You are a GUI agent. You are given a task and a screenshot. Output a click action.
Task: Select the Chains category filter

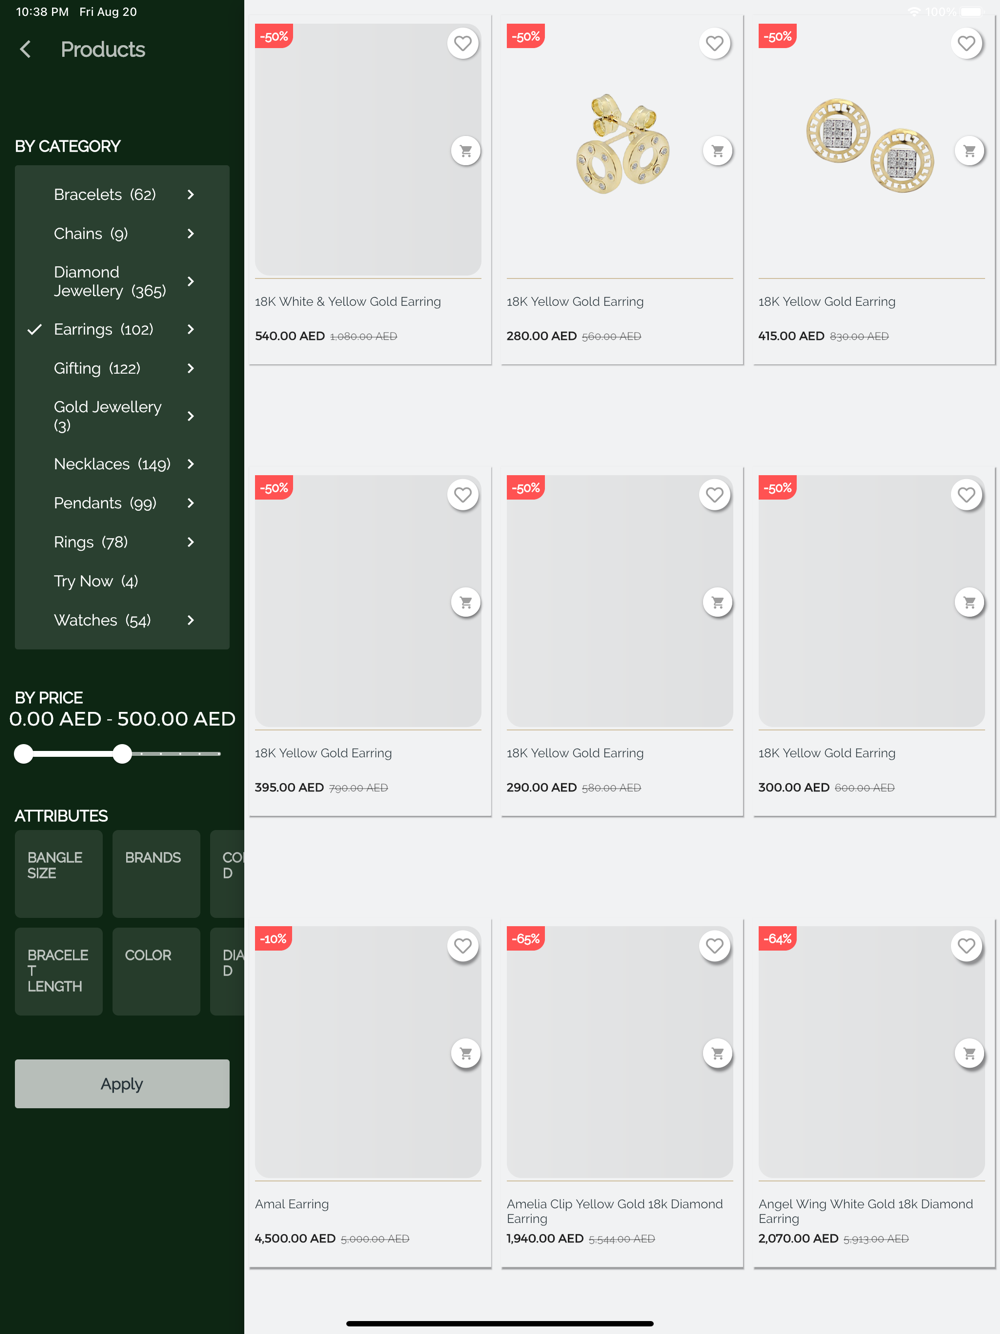pyautogui.click(x=91, y=233)
